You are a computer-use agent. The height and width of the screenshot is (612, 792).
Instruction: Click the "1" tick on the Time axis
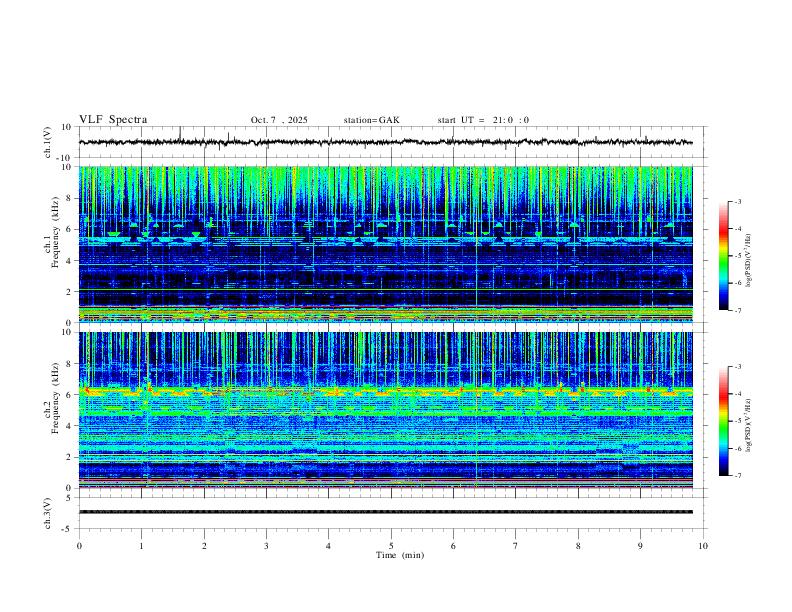click(x=141, y=546)
